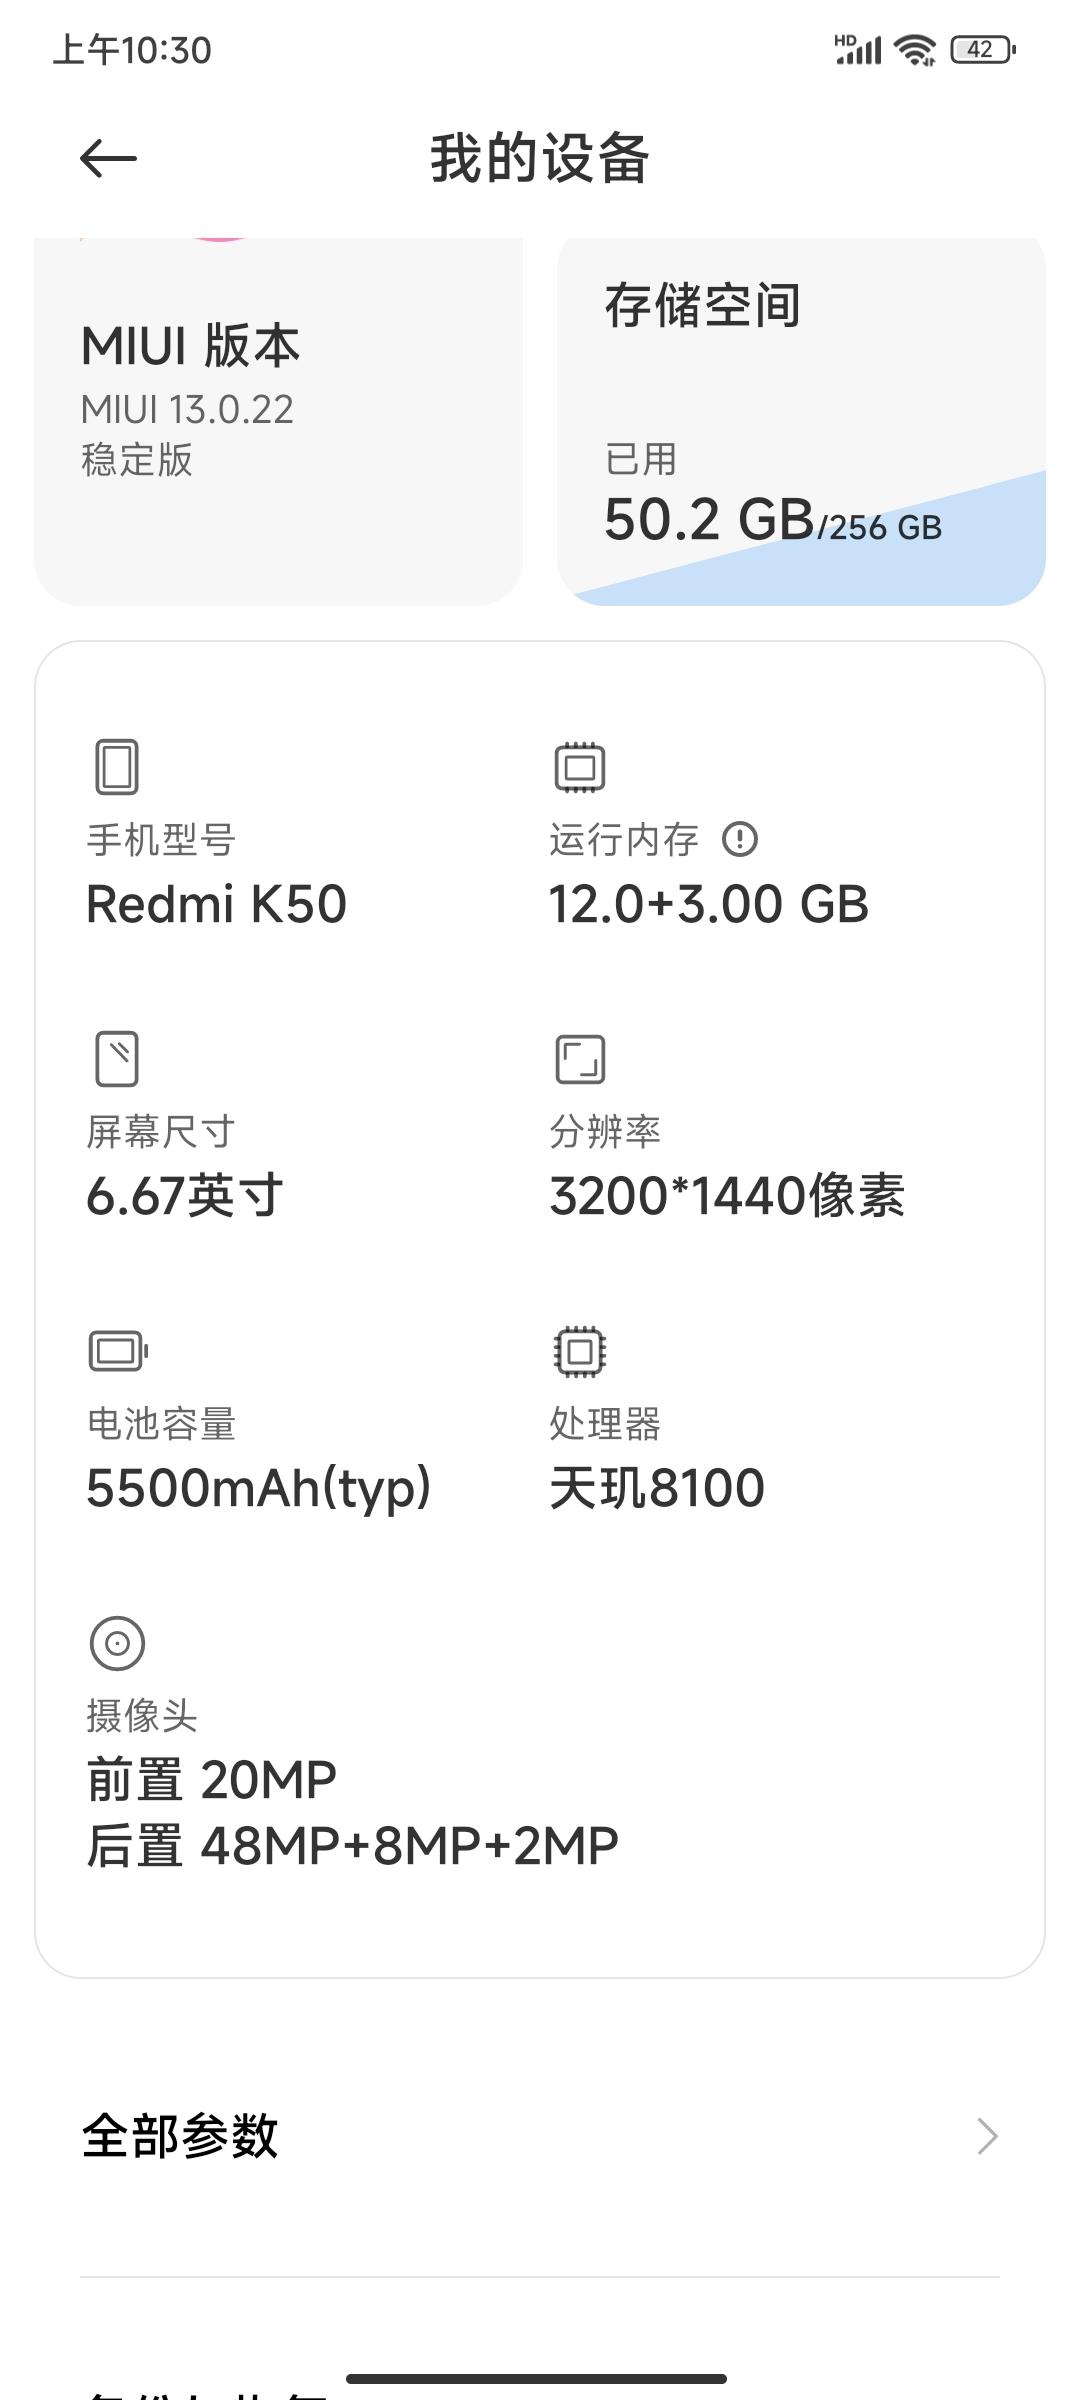The image size is (1080, 2400).
Task: Tap the resolution icon
Action: pyautogui.click(x=580, y=1059)
